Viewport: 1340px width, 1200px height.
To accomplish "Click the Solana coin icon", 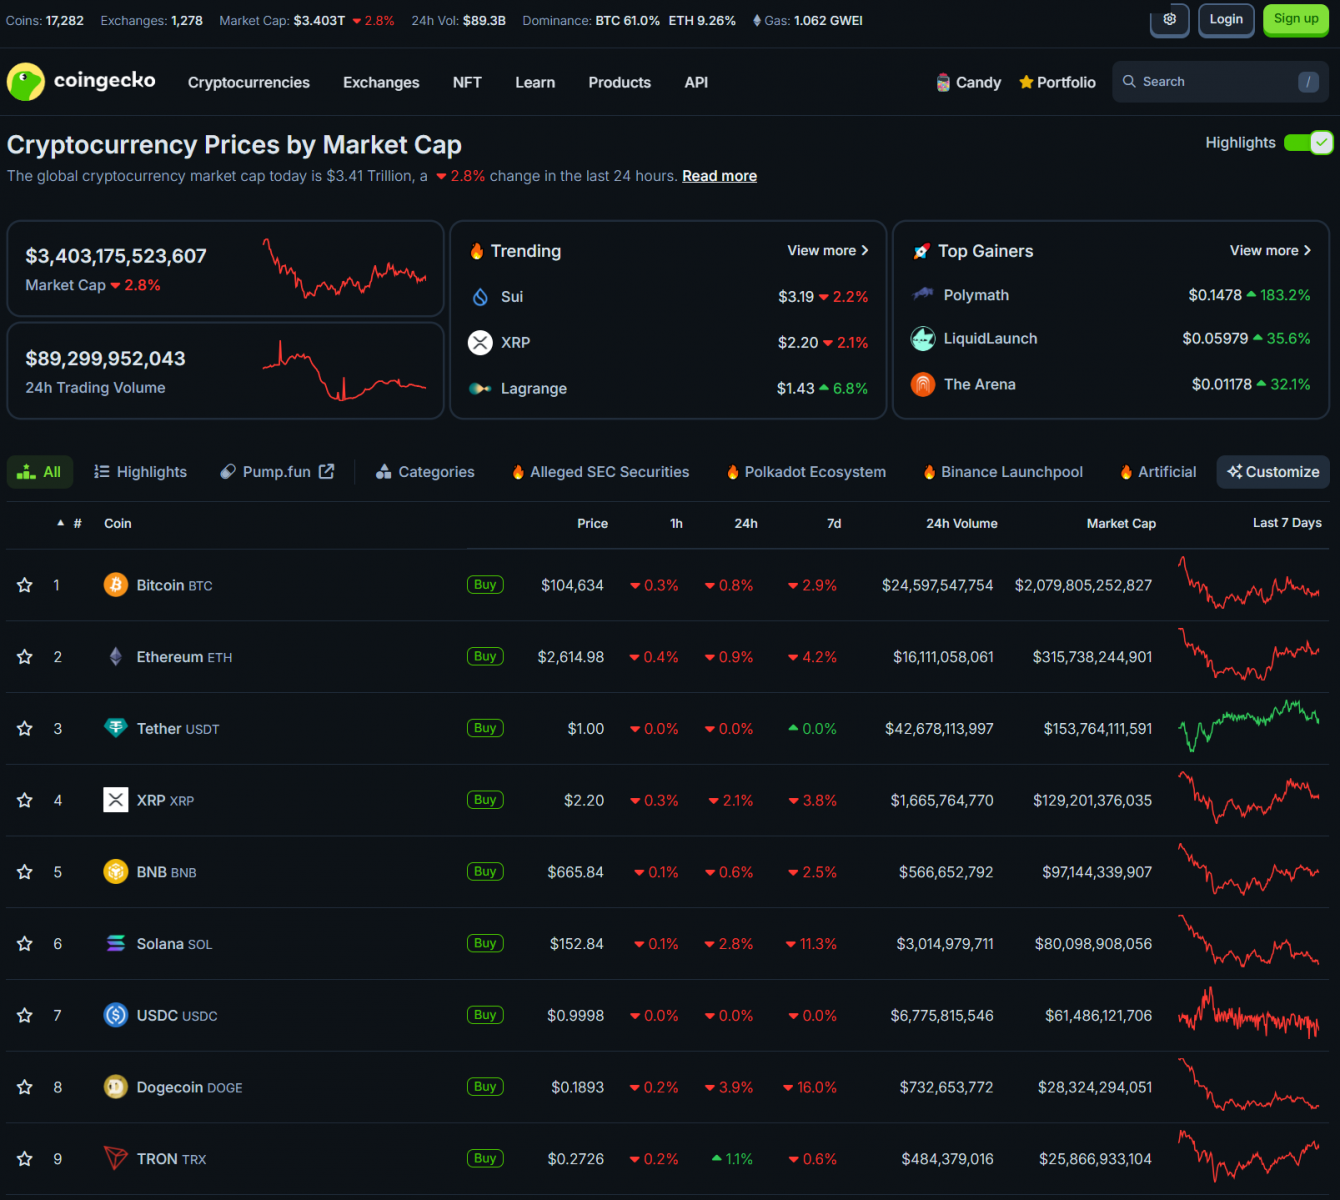I will pos(116,944).
